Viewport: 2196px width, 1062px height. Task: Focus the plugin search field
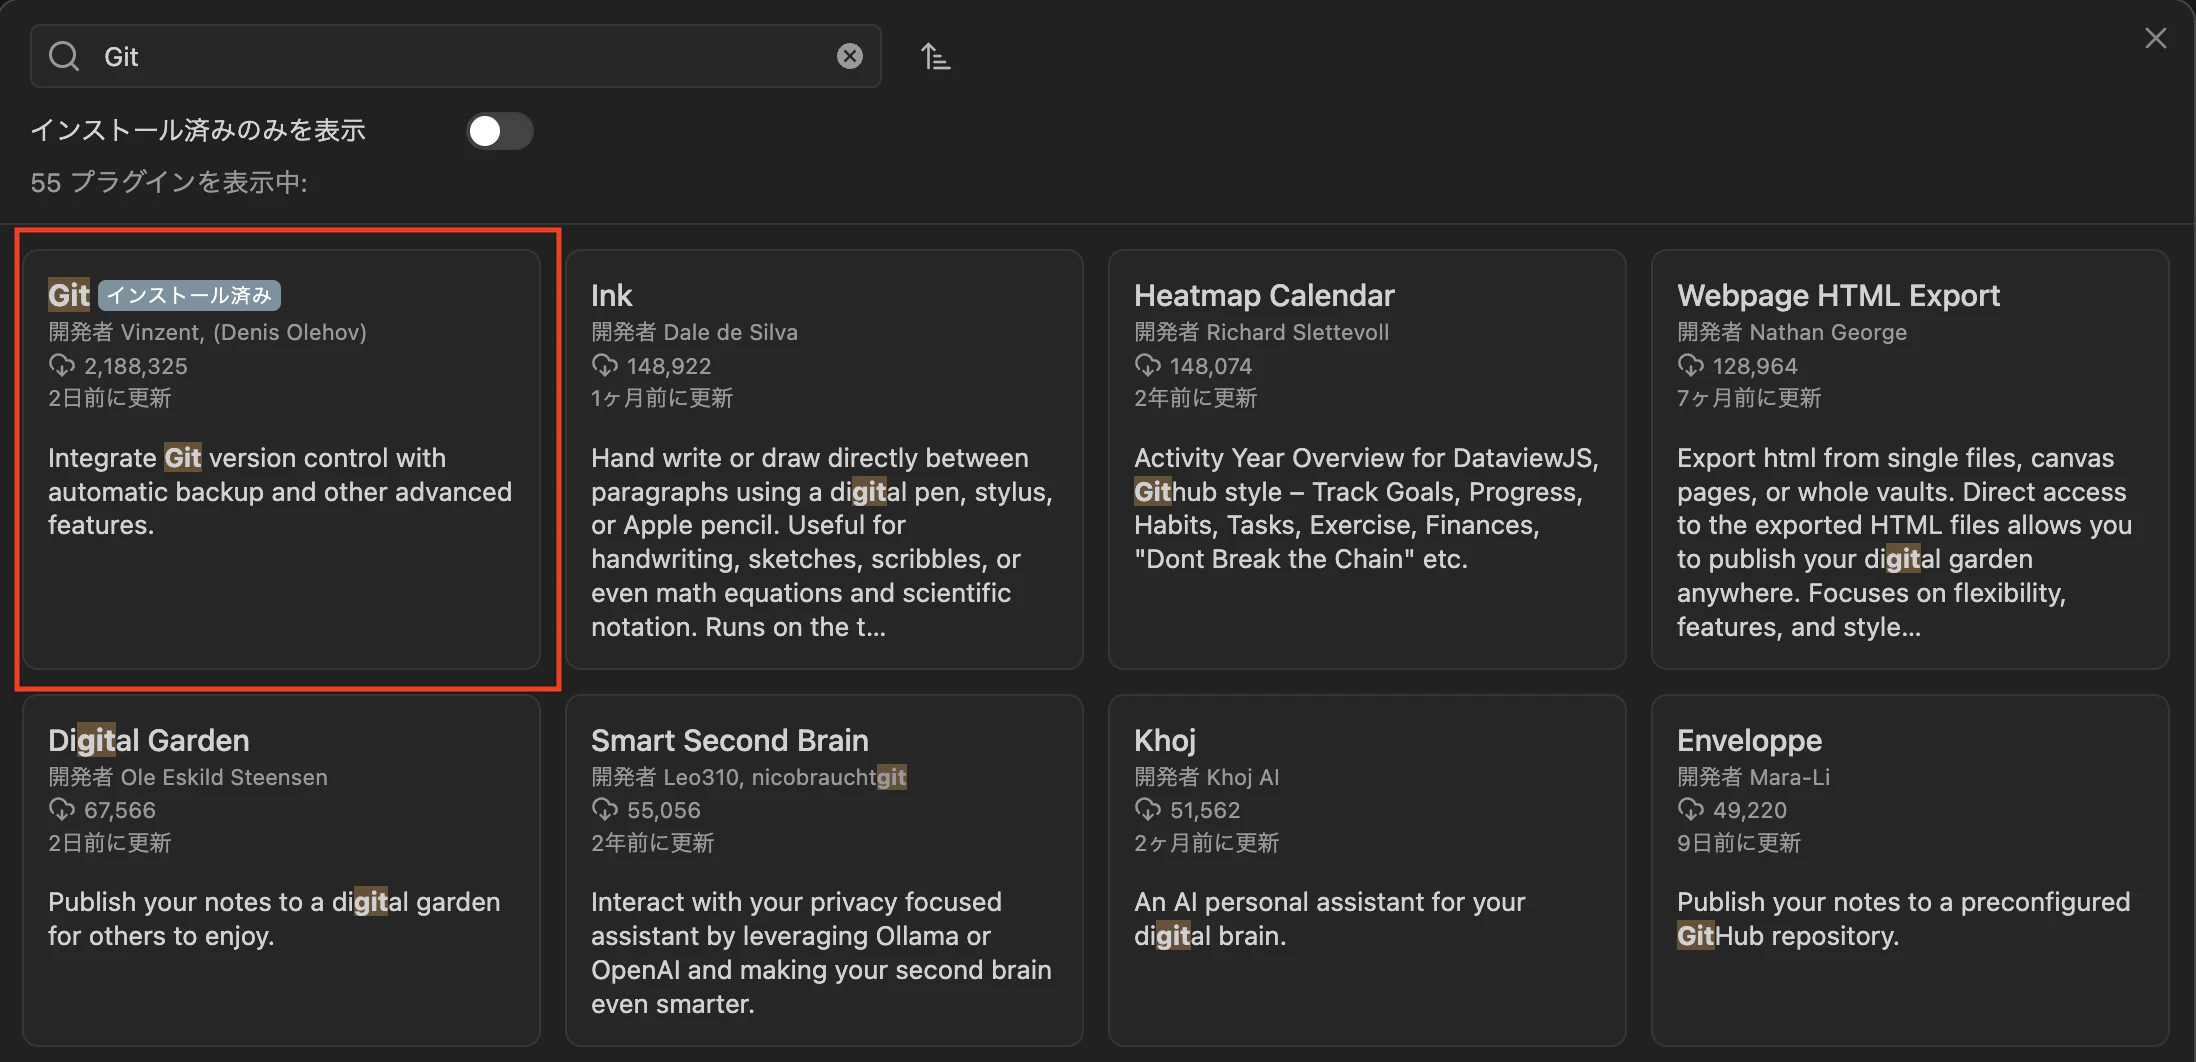456,56
